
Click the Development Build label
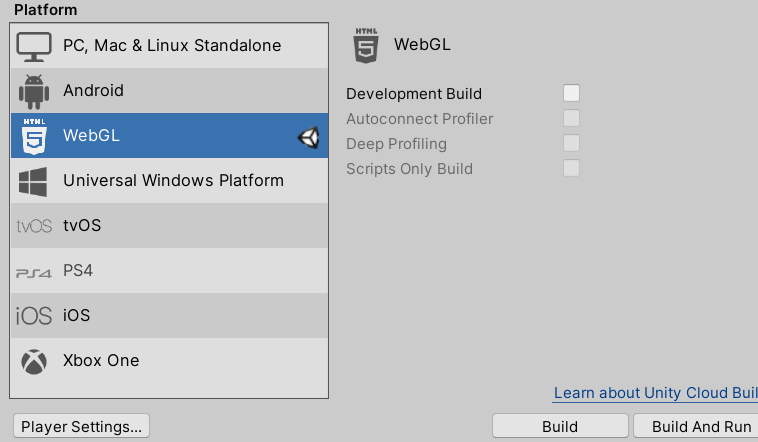click(414, 93)
